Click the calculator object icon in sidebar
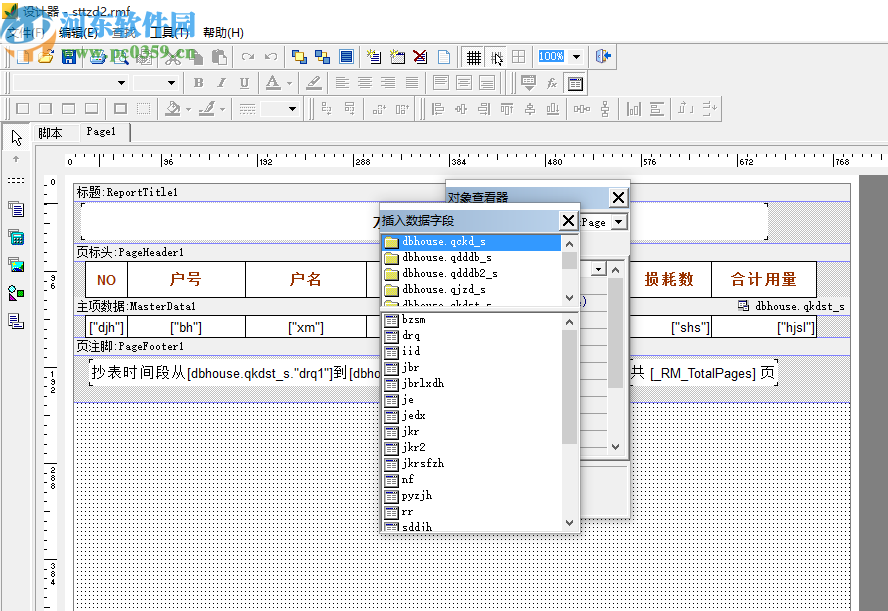Viewport: 888px width, 611px height. [16, 237]
